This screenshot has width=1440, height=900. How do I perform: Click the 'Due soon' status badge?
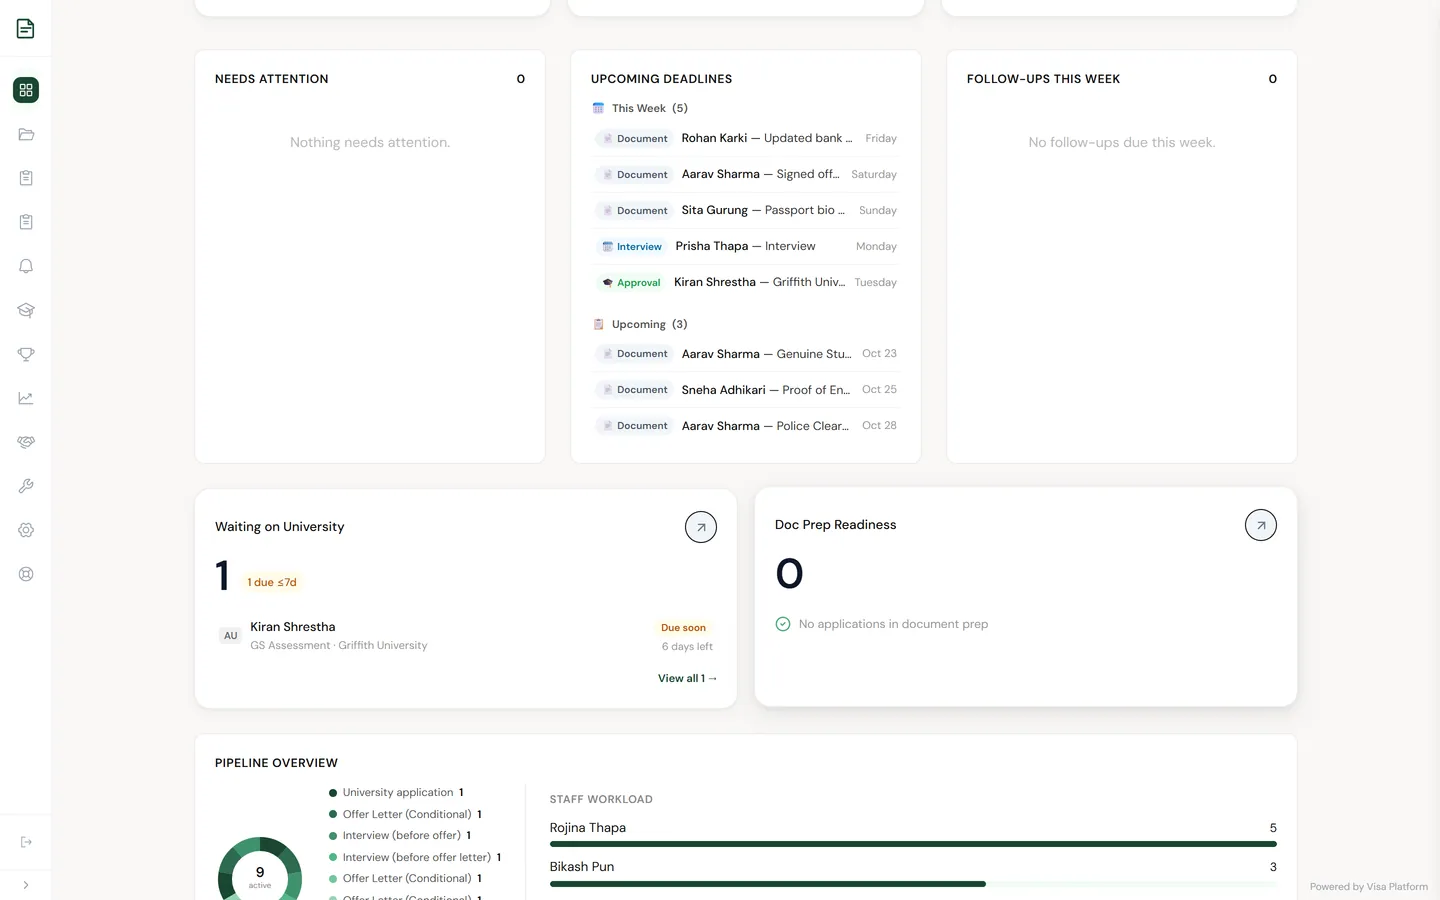pos(683,628)
